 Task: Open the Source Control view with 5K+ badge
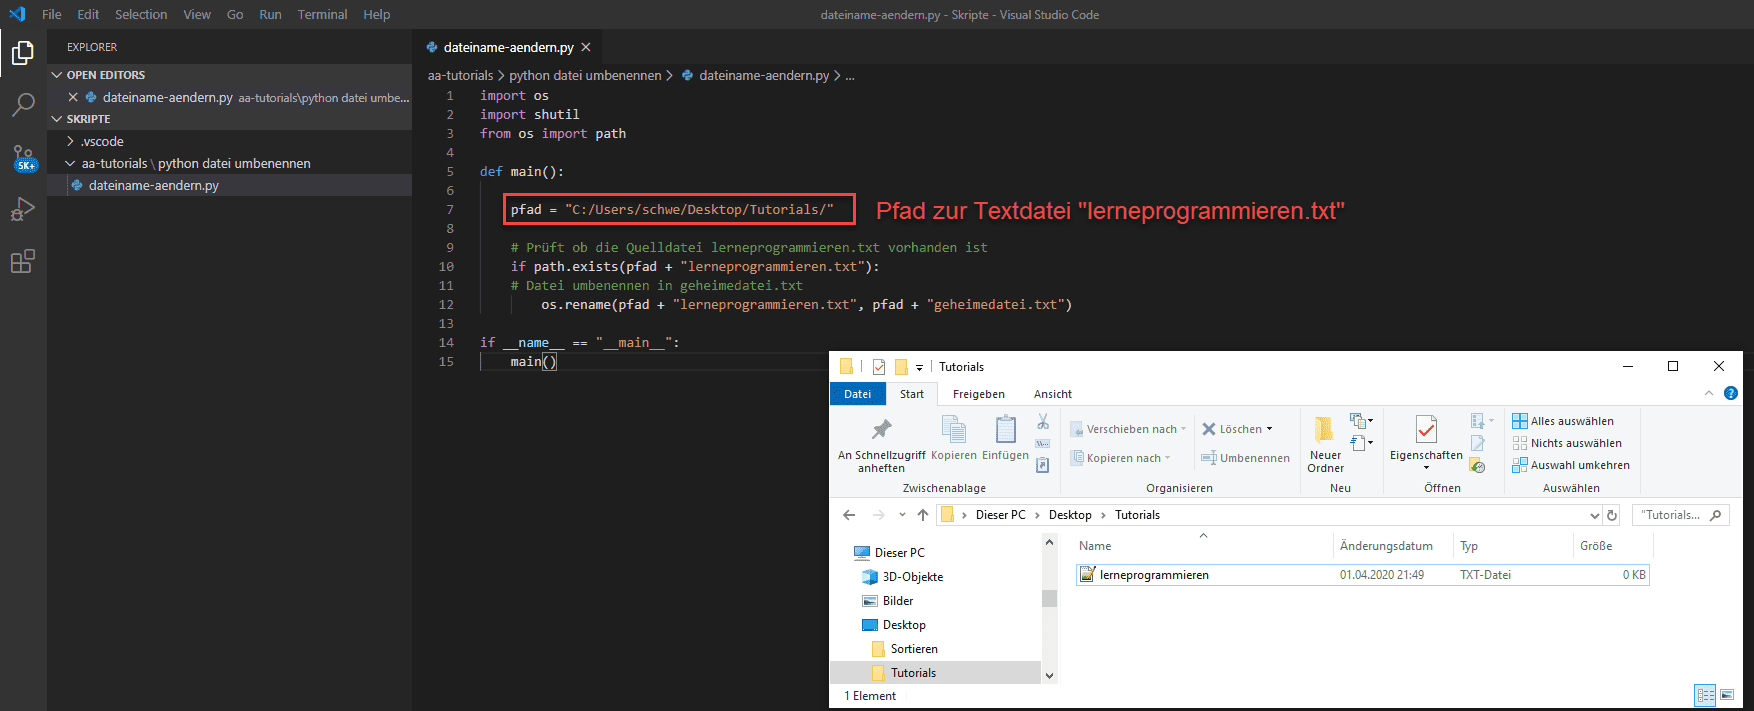[x=23, y=158]
